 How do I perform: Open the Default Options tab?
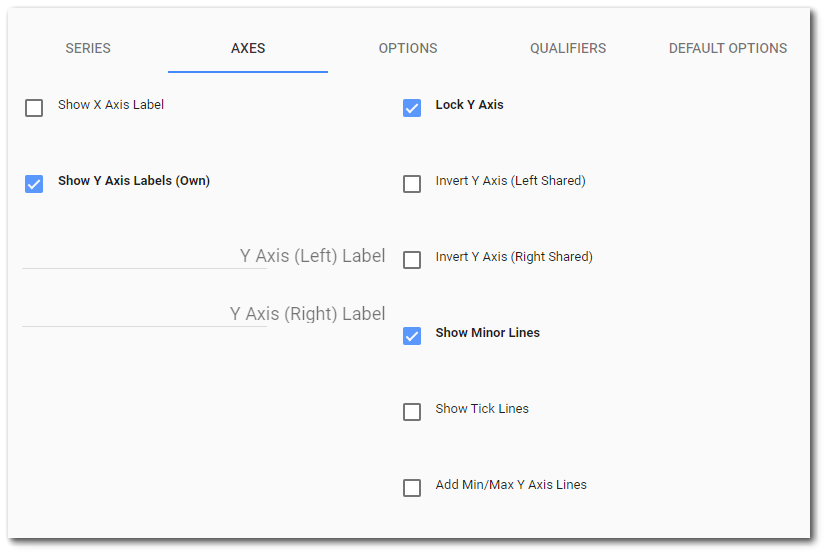pyautogui.click(x=728, y=48)
